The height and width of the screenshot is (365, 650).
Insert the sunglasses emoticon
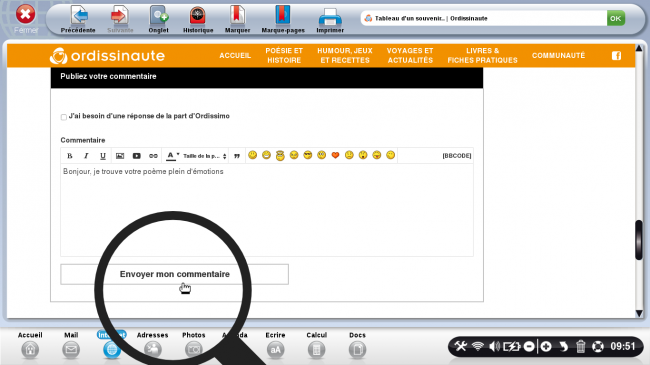[308, 155]
